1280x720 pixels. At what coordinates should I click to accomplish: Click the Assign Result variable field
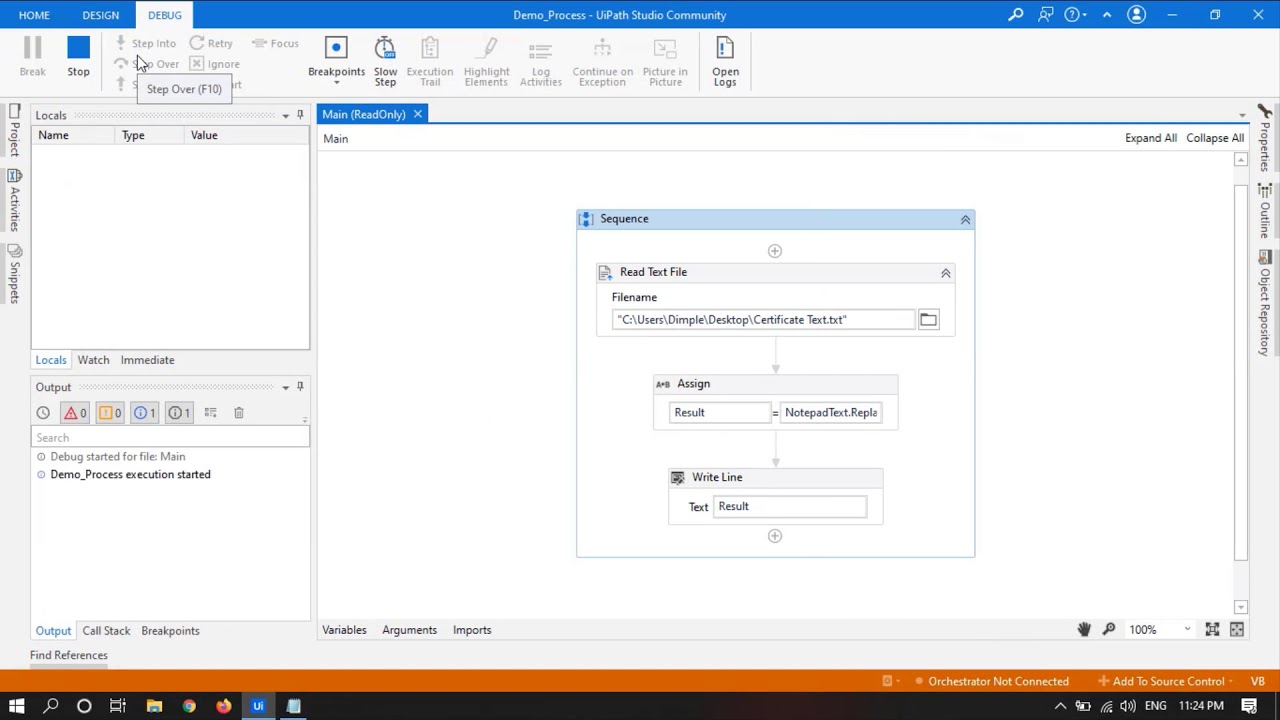(719, 412)
